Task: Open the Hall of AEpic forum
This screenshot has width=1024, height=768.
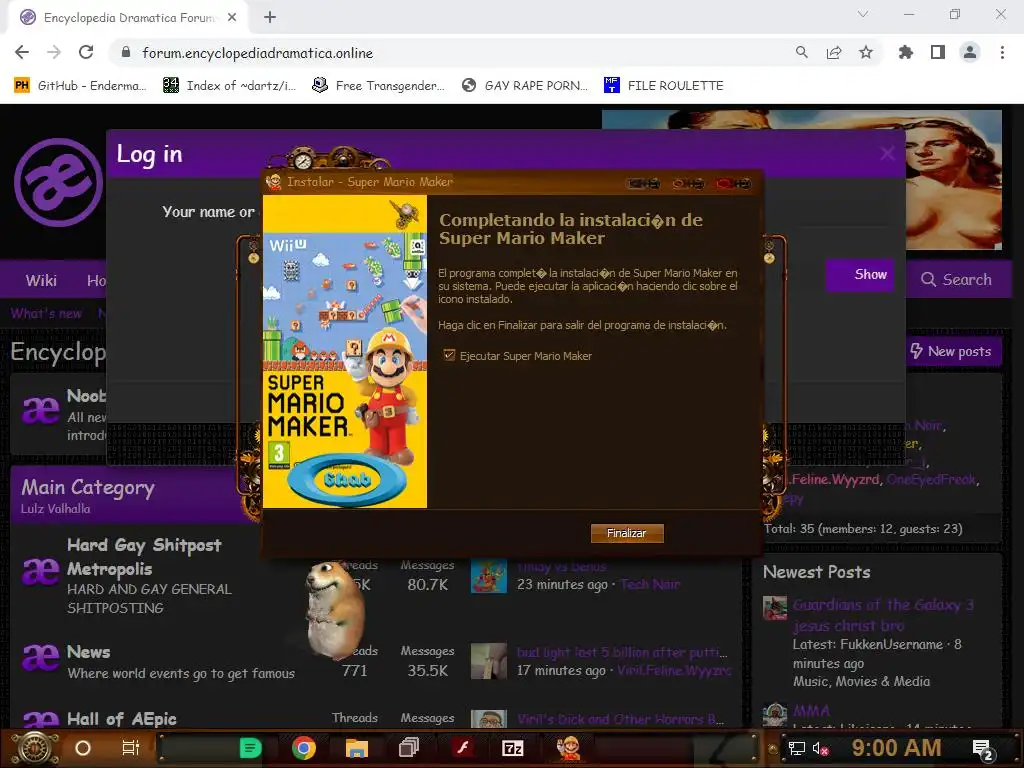Action: coord(121,718)
